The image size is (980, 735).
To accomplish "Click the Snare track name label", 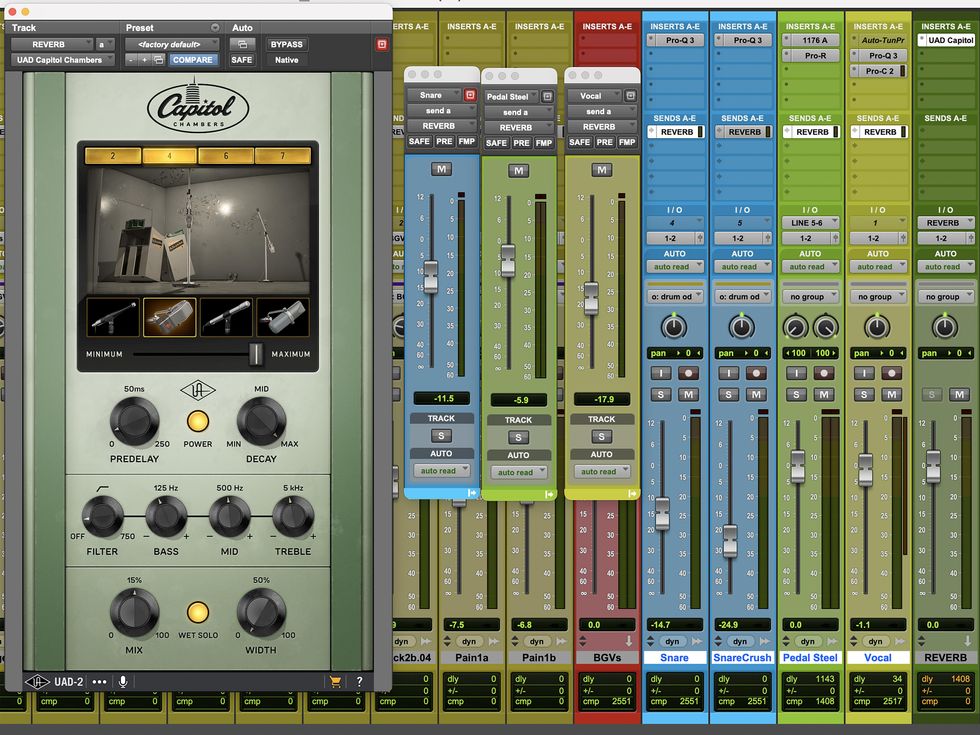I will point(674,658).
